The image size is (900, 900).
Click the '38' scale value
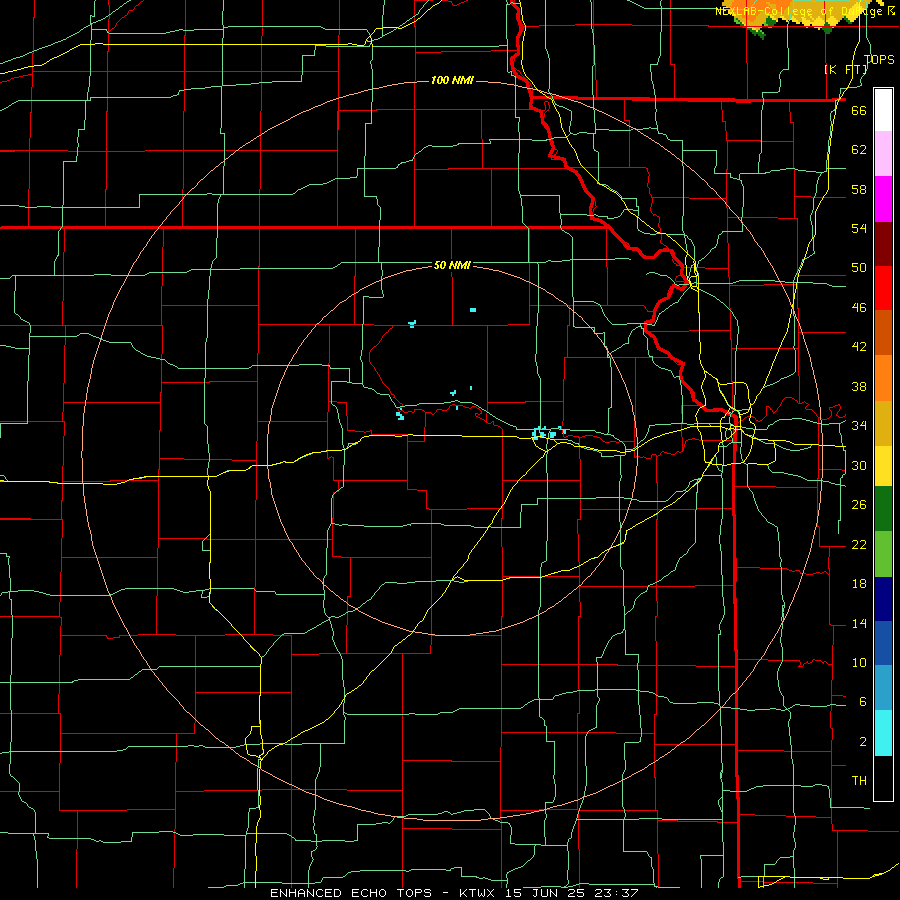coord(859,386)
